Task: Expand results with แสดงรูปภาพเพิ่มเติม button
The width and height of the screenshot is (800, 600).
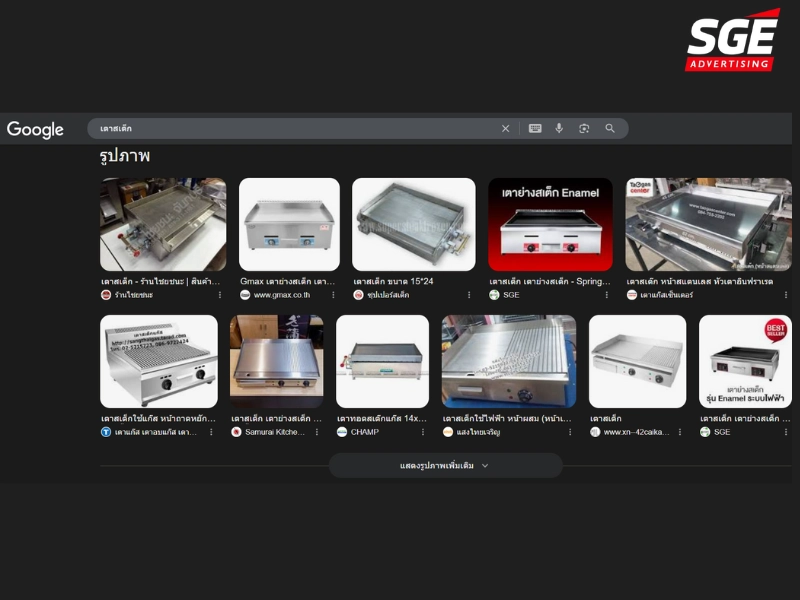Action: point(445,465)
